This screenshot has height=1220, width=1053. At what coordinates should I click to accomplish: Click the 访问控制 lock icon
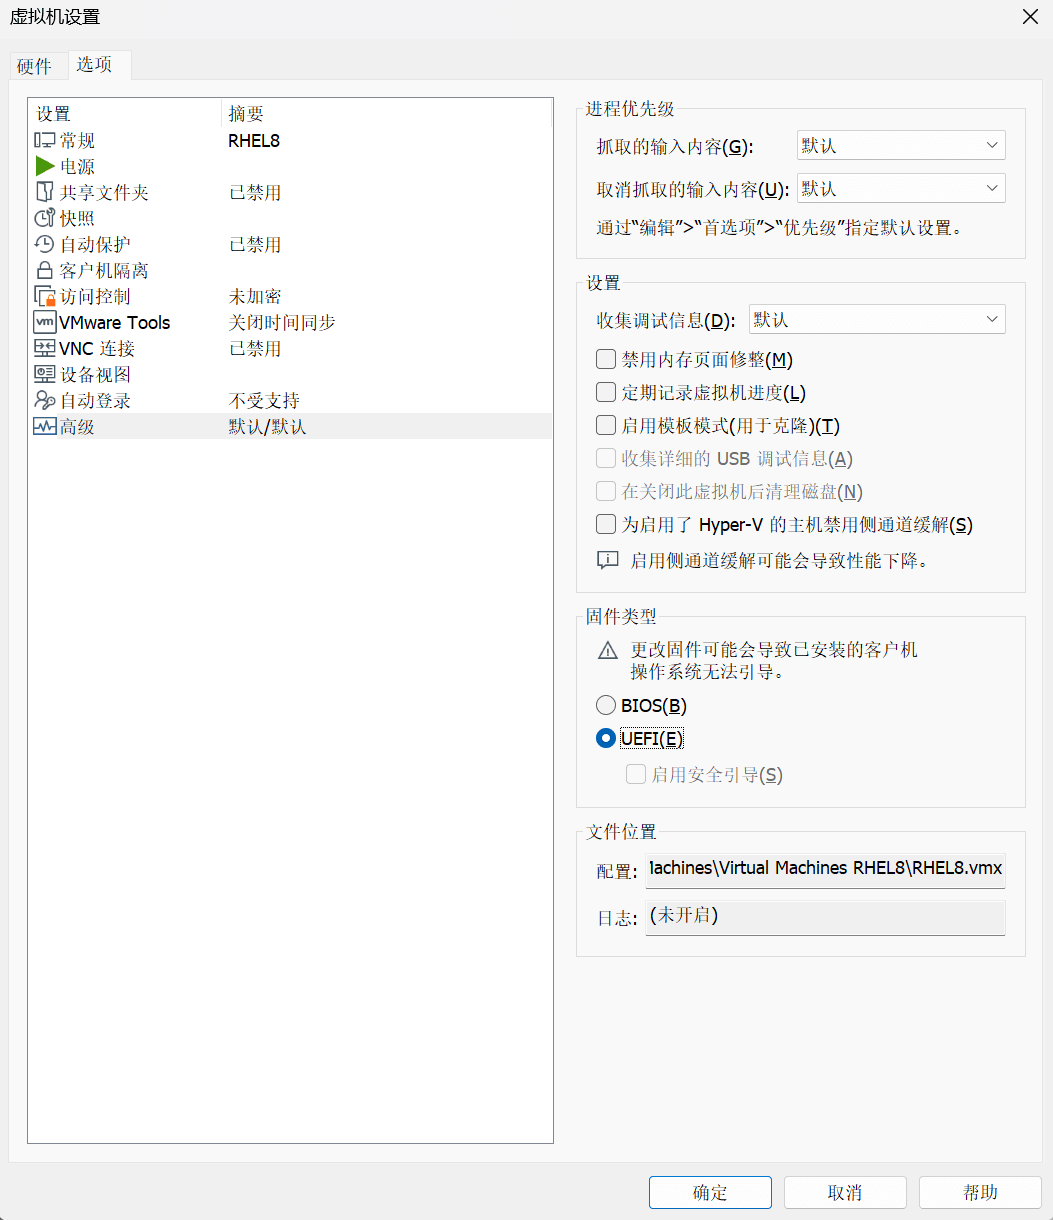coord(45,297)
